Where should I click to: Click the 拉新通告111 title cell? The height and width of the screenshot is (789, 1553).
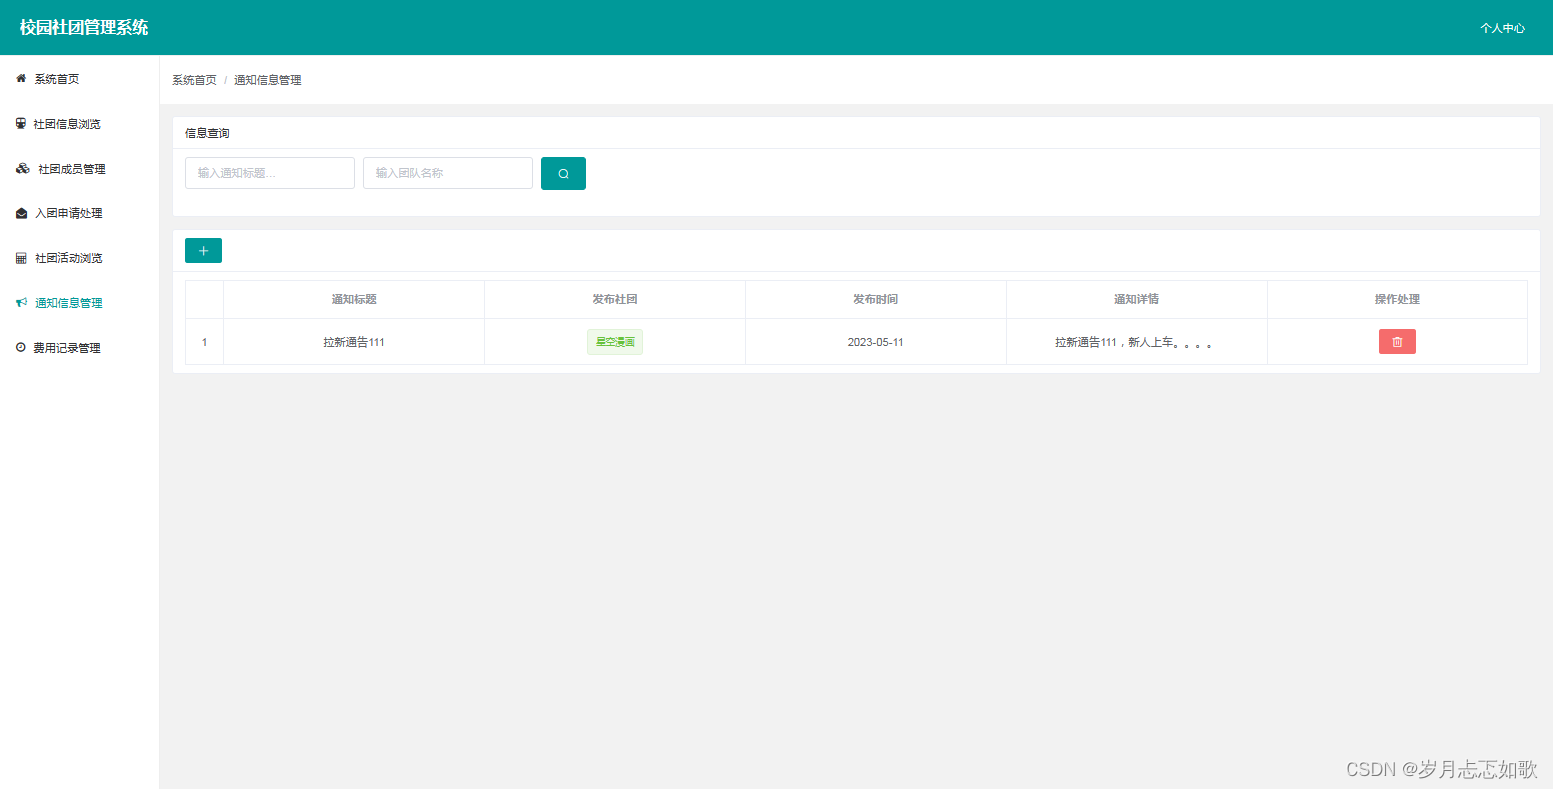tap(354, 342)
